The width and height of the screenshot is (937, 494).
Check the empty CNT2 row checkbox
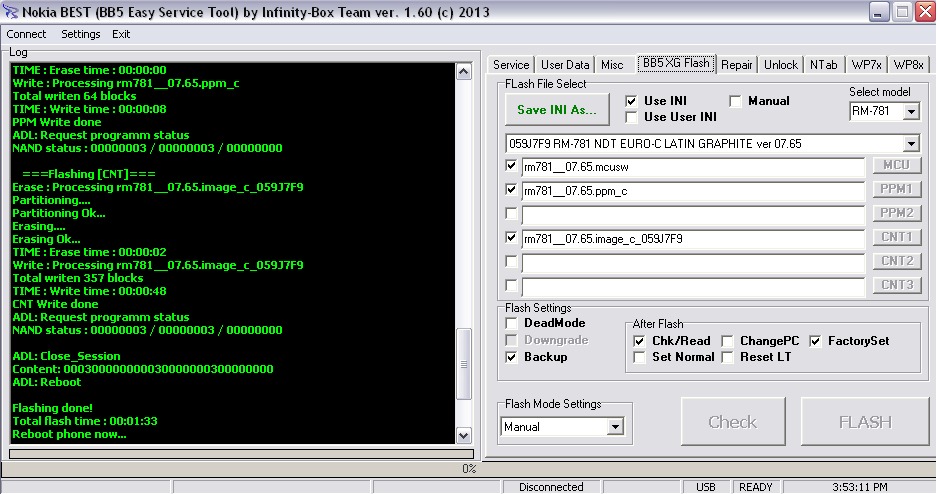[511, 261]
